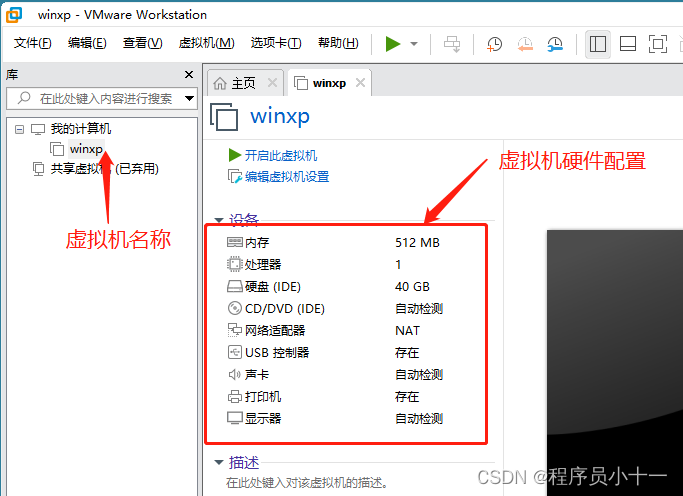
Task: Click the VMware Workstation title bar icon
Action: (14, 15)
